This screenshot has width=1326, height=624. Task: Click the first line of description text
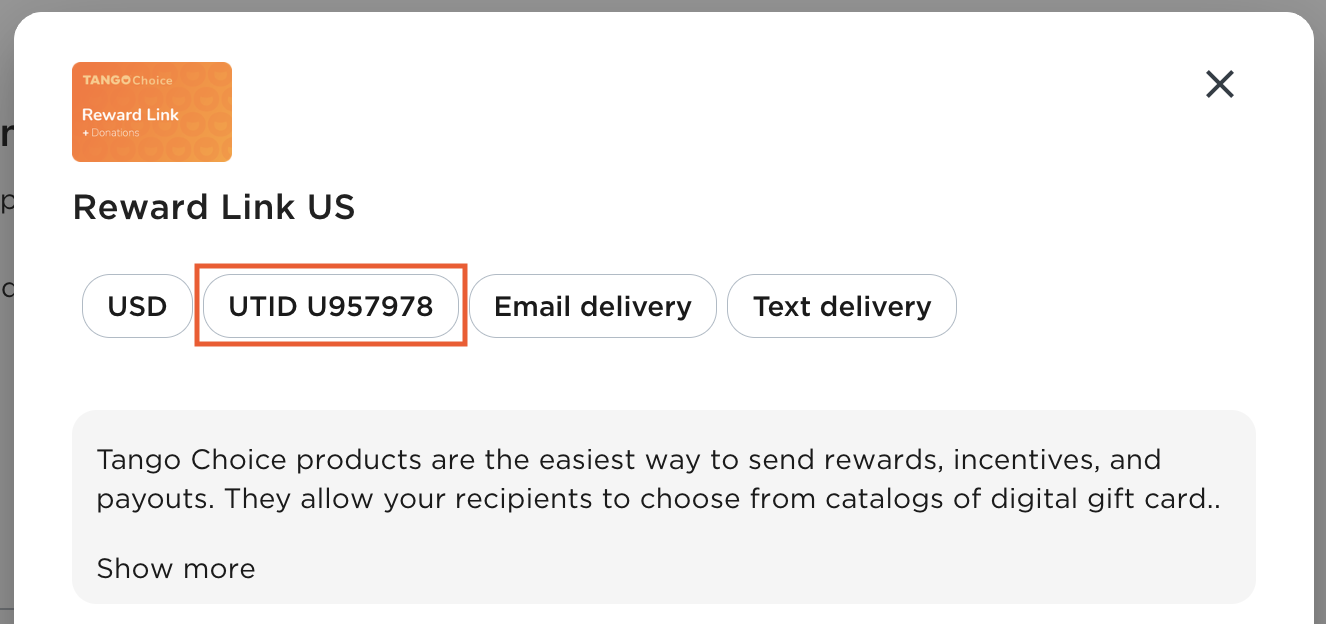tap(628, 461)
